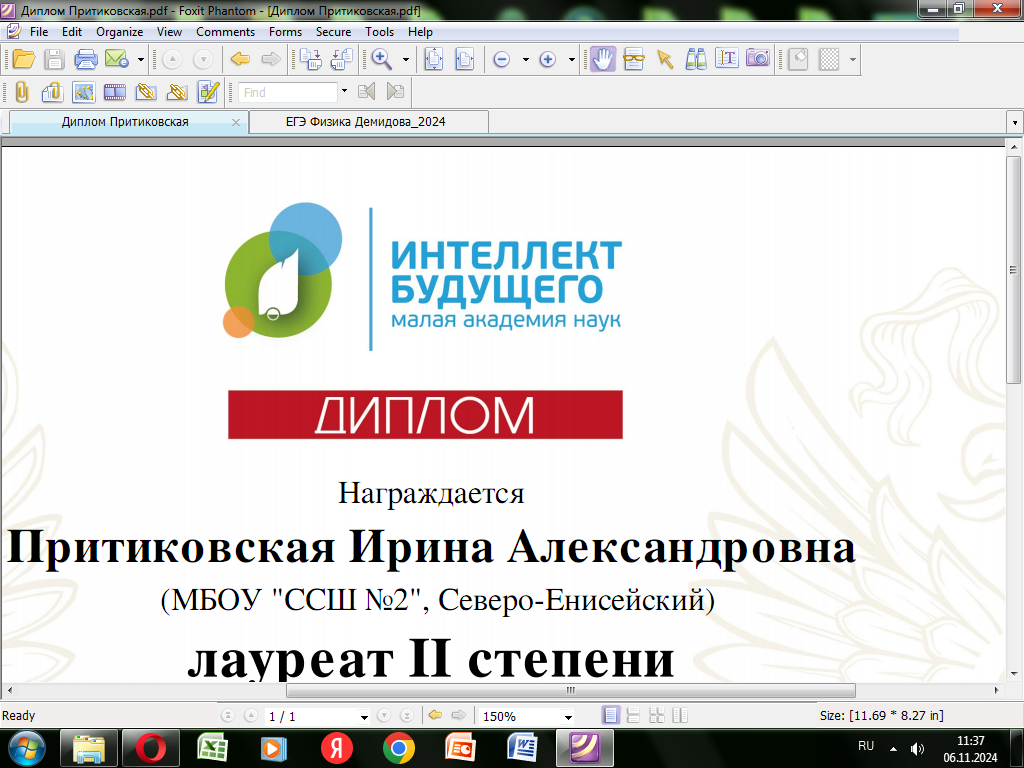This screenshot has width=1024, height=768.
Task: Click the vertical scrollbar thumb
Action: [x=1014, y=270]
